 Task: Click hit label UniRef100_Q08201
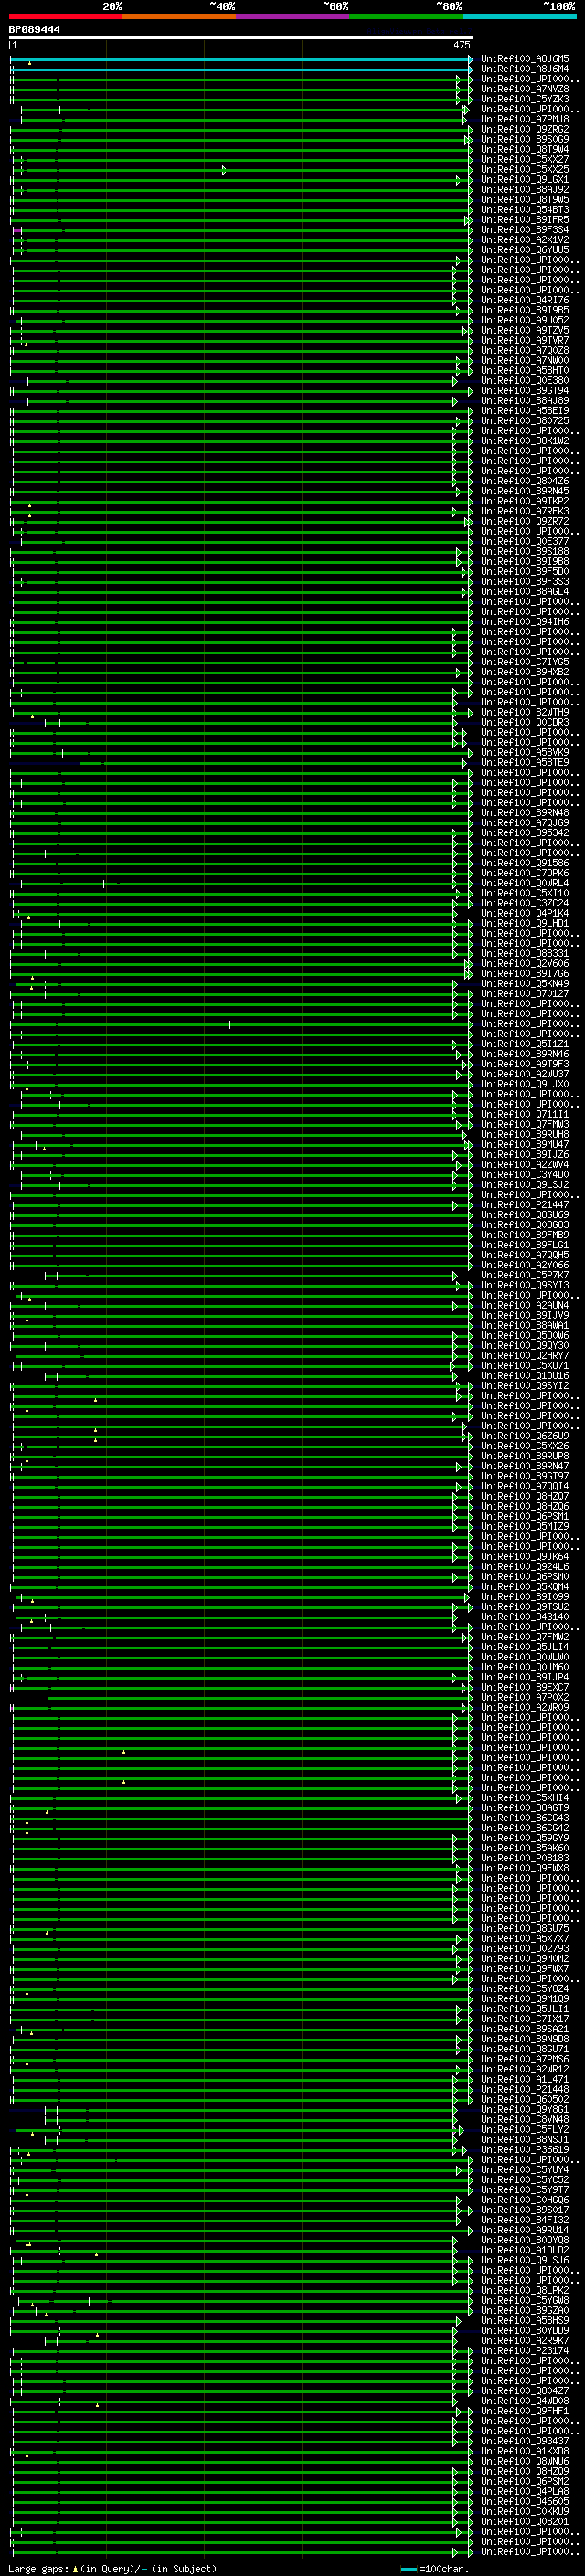pyautogui.click(x=525, y=2521)
